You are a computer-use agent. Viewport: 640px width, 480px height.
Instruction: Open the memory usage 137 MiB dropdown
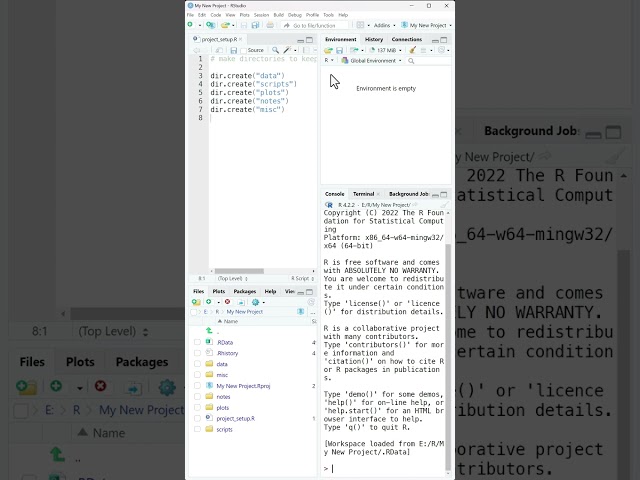385,50
